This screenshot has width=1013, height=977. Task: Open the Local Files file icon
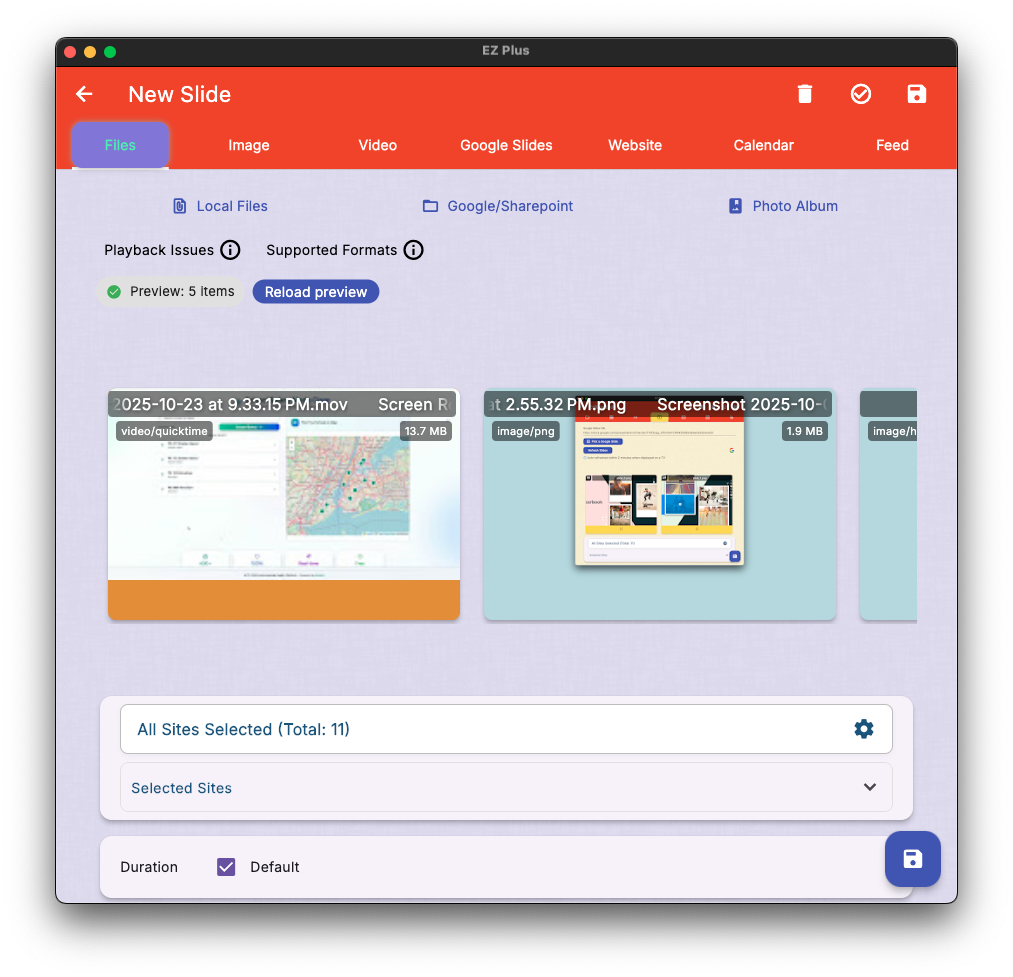pos(179,205)
